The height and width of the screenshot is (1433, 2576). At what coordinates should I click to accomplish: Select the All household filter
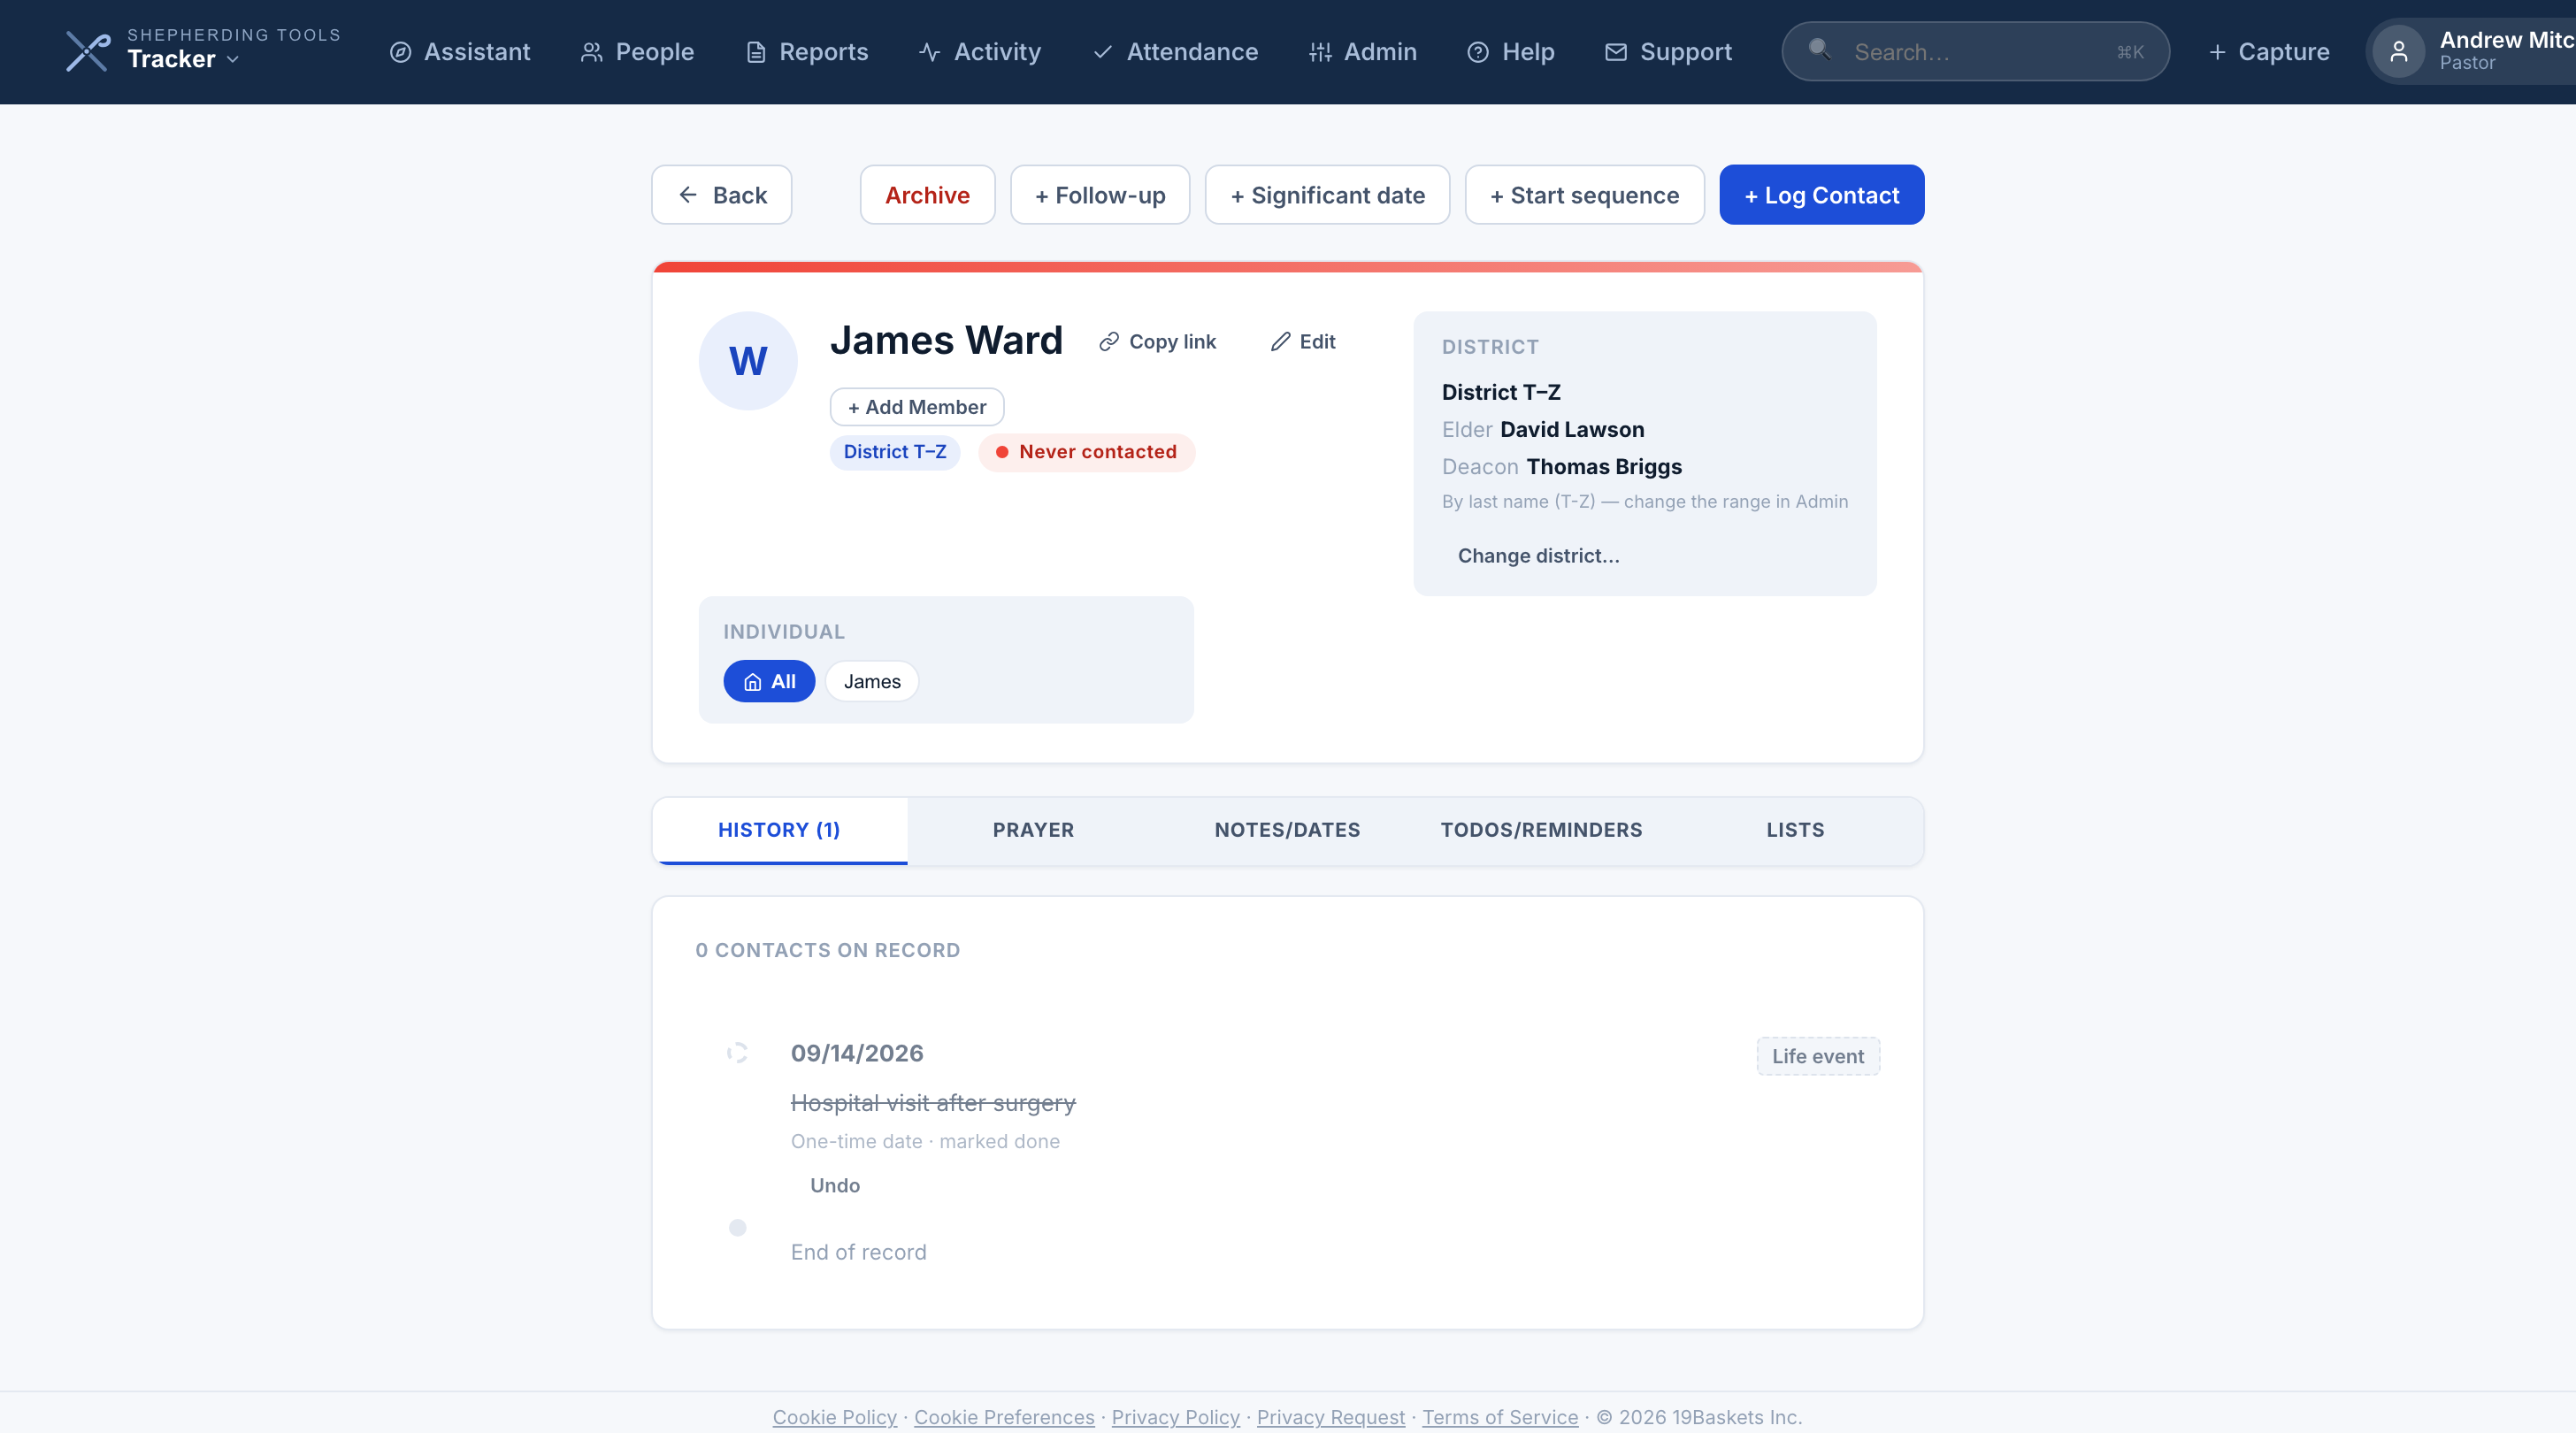point(769,681)
